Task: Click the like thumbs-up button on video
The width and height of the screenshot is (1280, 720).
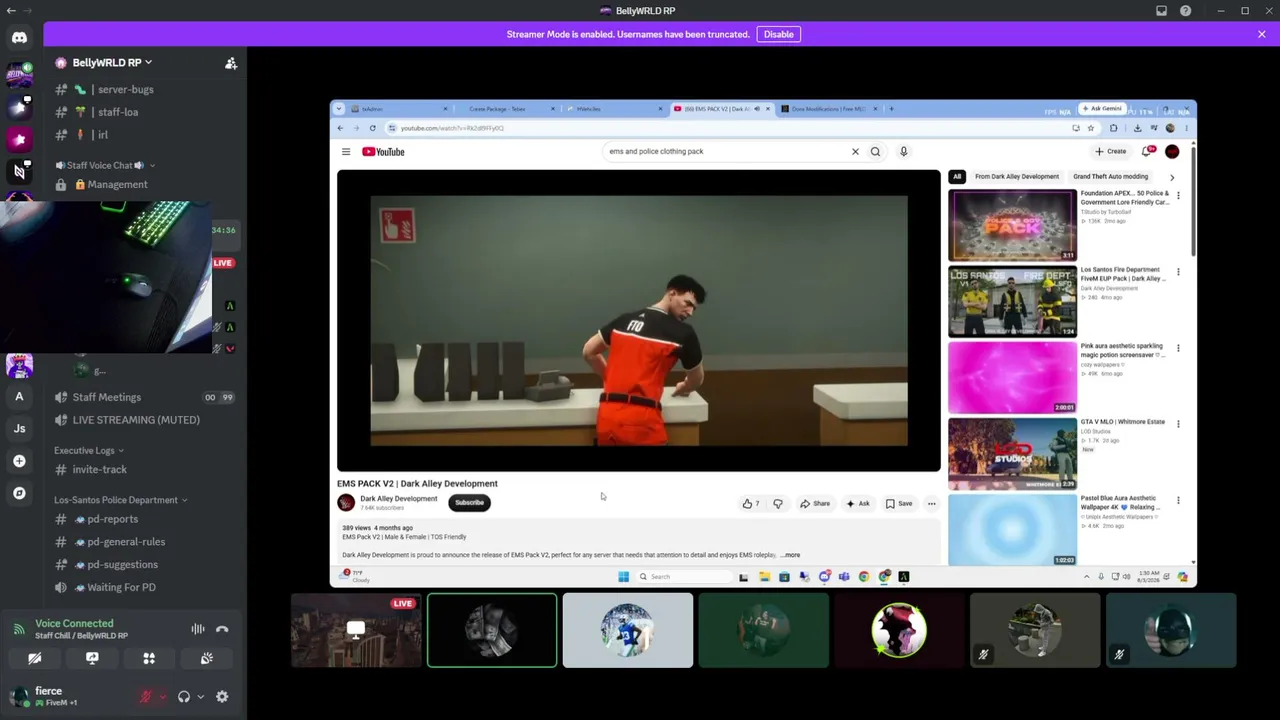Action: tap(751, 504)
